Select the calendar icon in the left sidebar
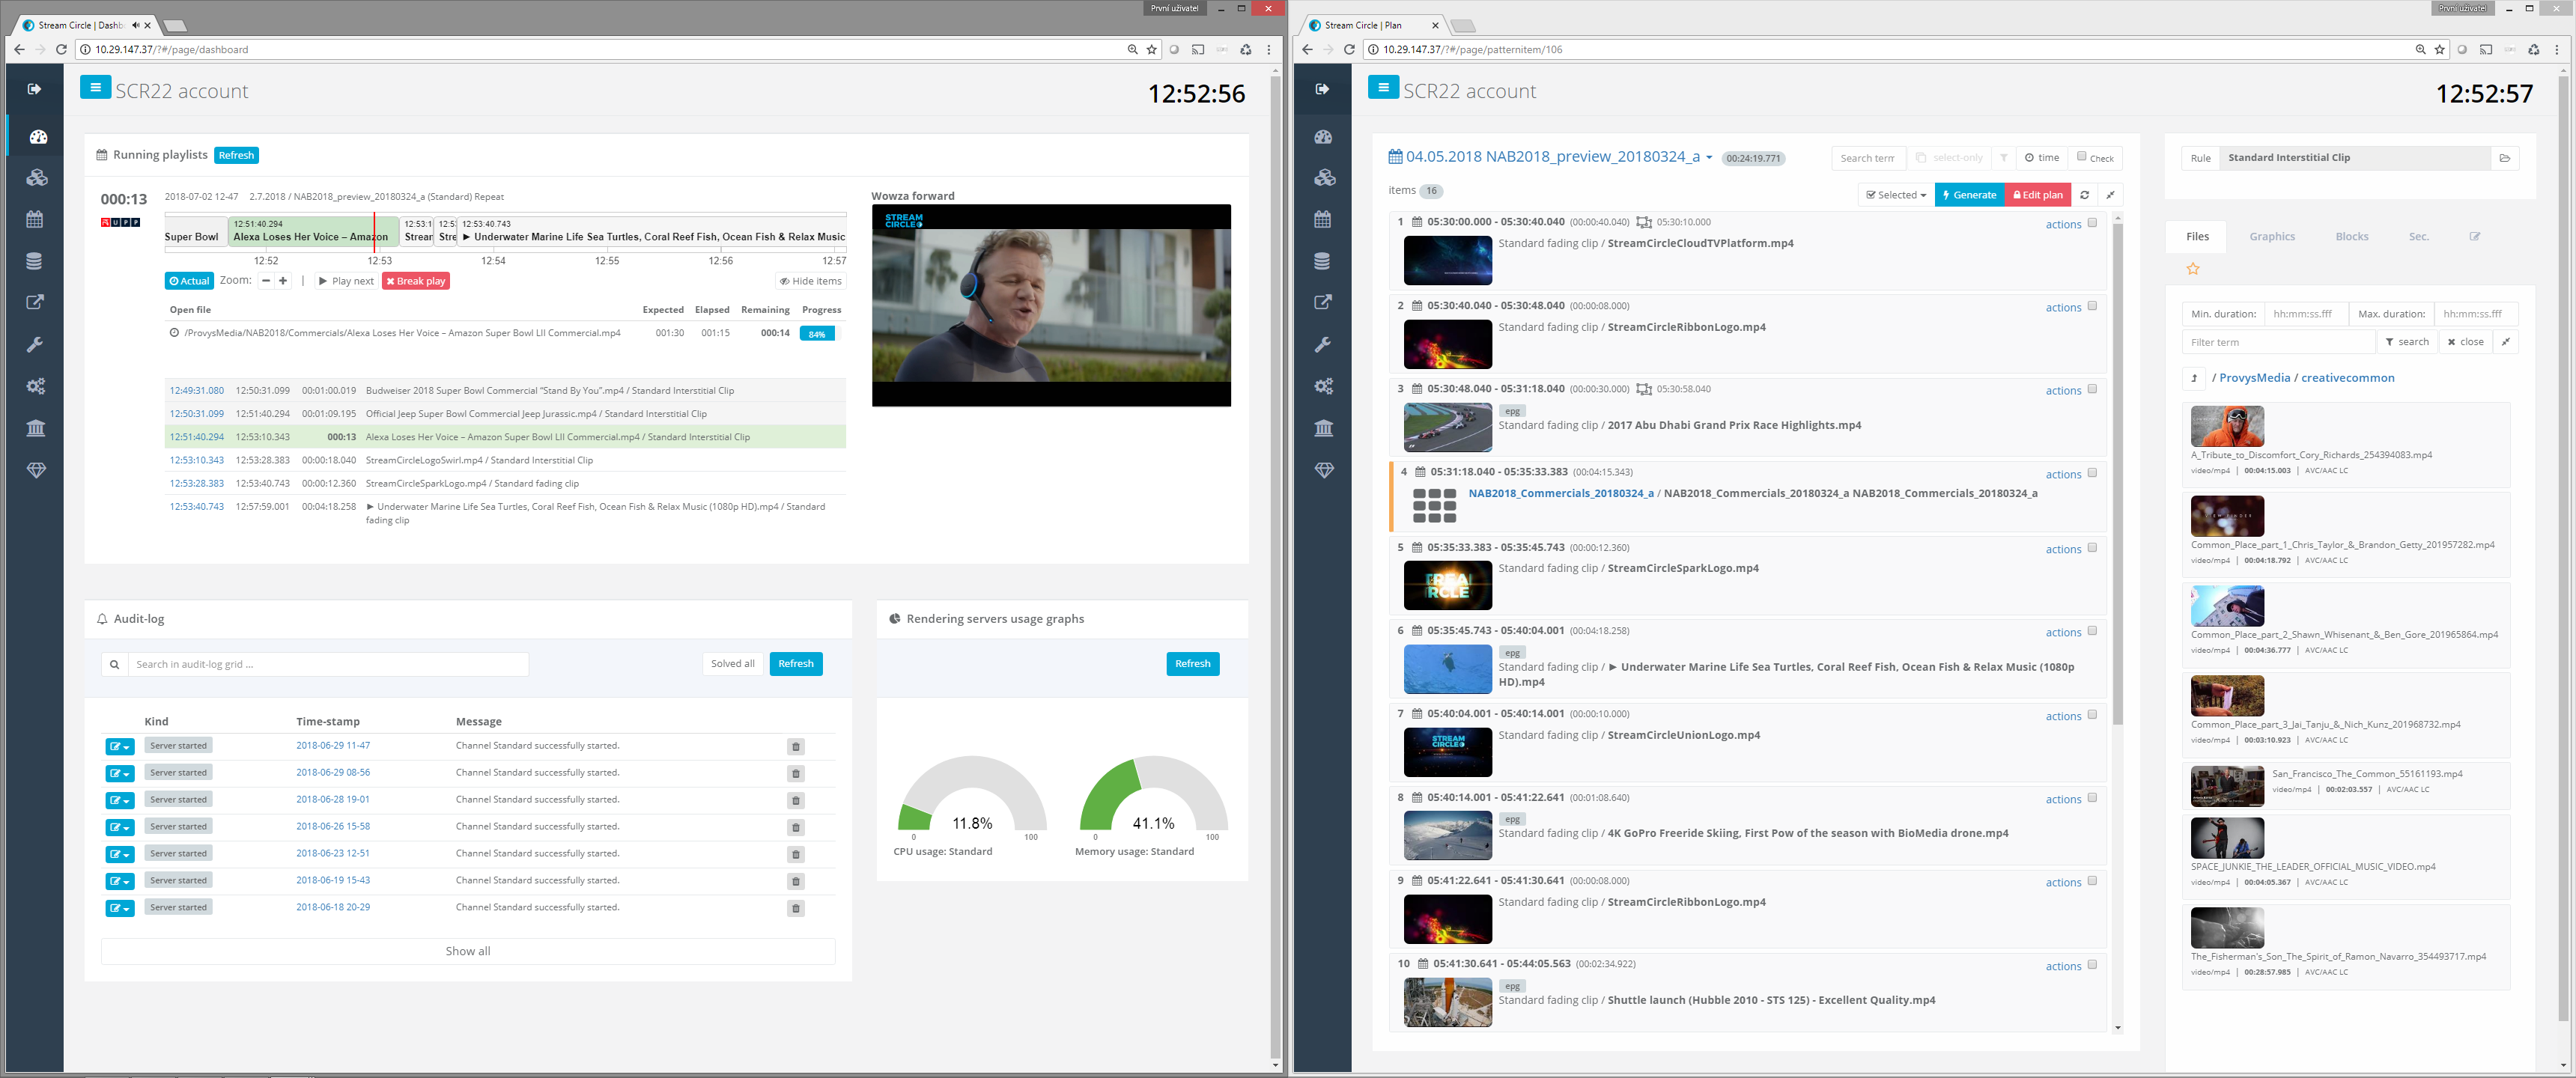Viewport: 2576px width, 1078px height. (35, 219)
